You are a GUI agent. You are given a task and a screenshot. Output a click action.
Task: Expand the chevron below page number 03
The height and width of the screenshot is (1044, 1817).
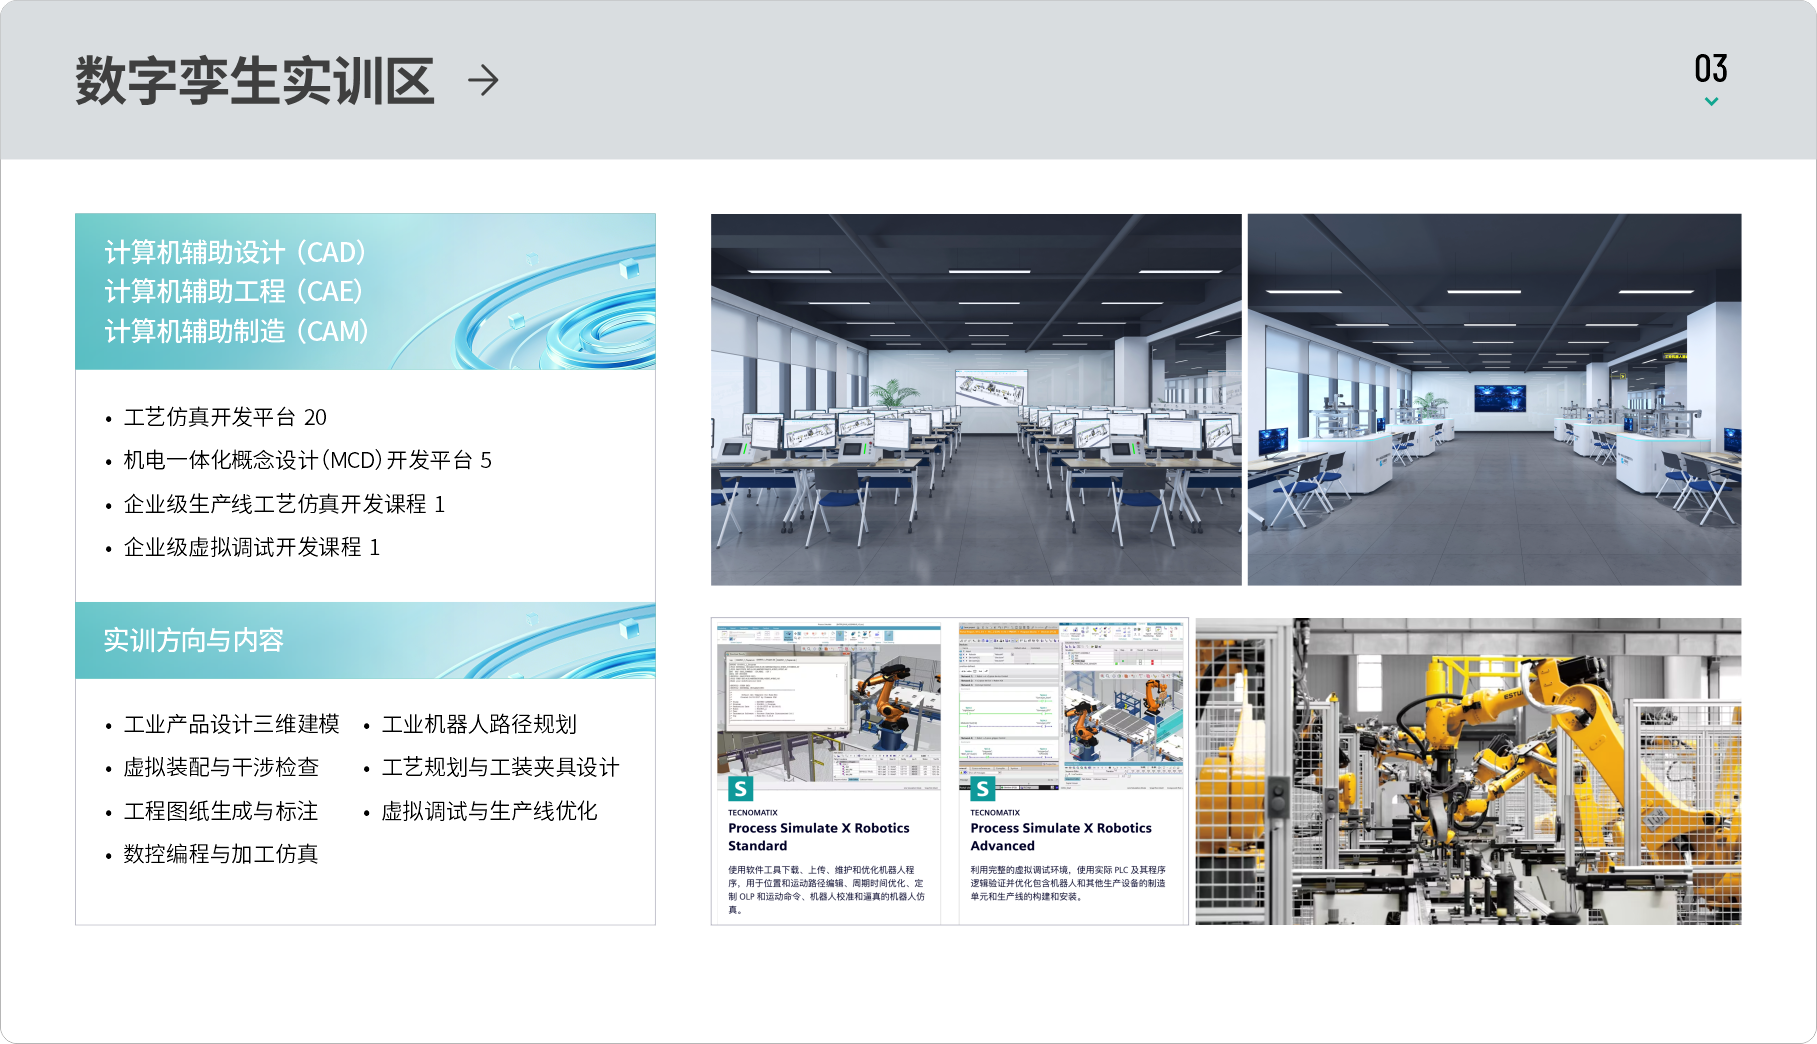point(1711,102)
